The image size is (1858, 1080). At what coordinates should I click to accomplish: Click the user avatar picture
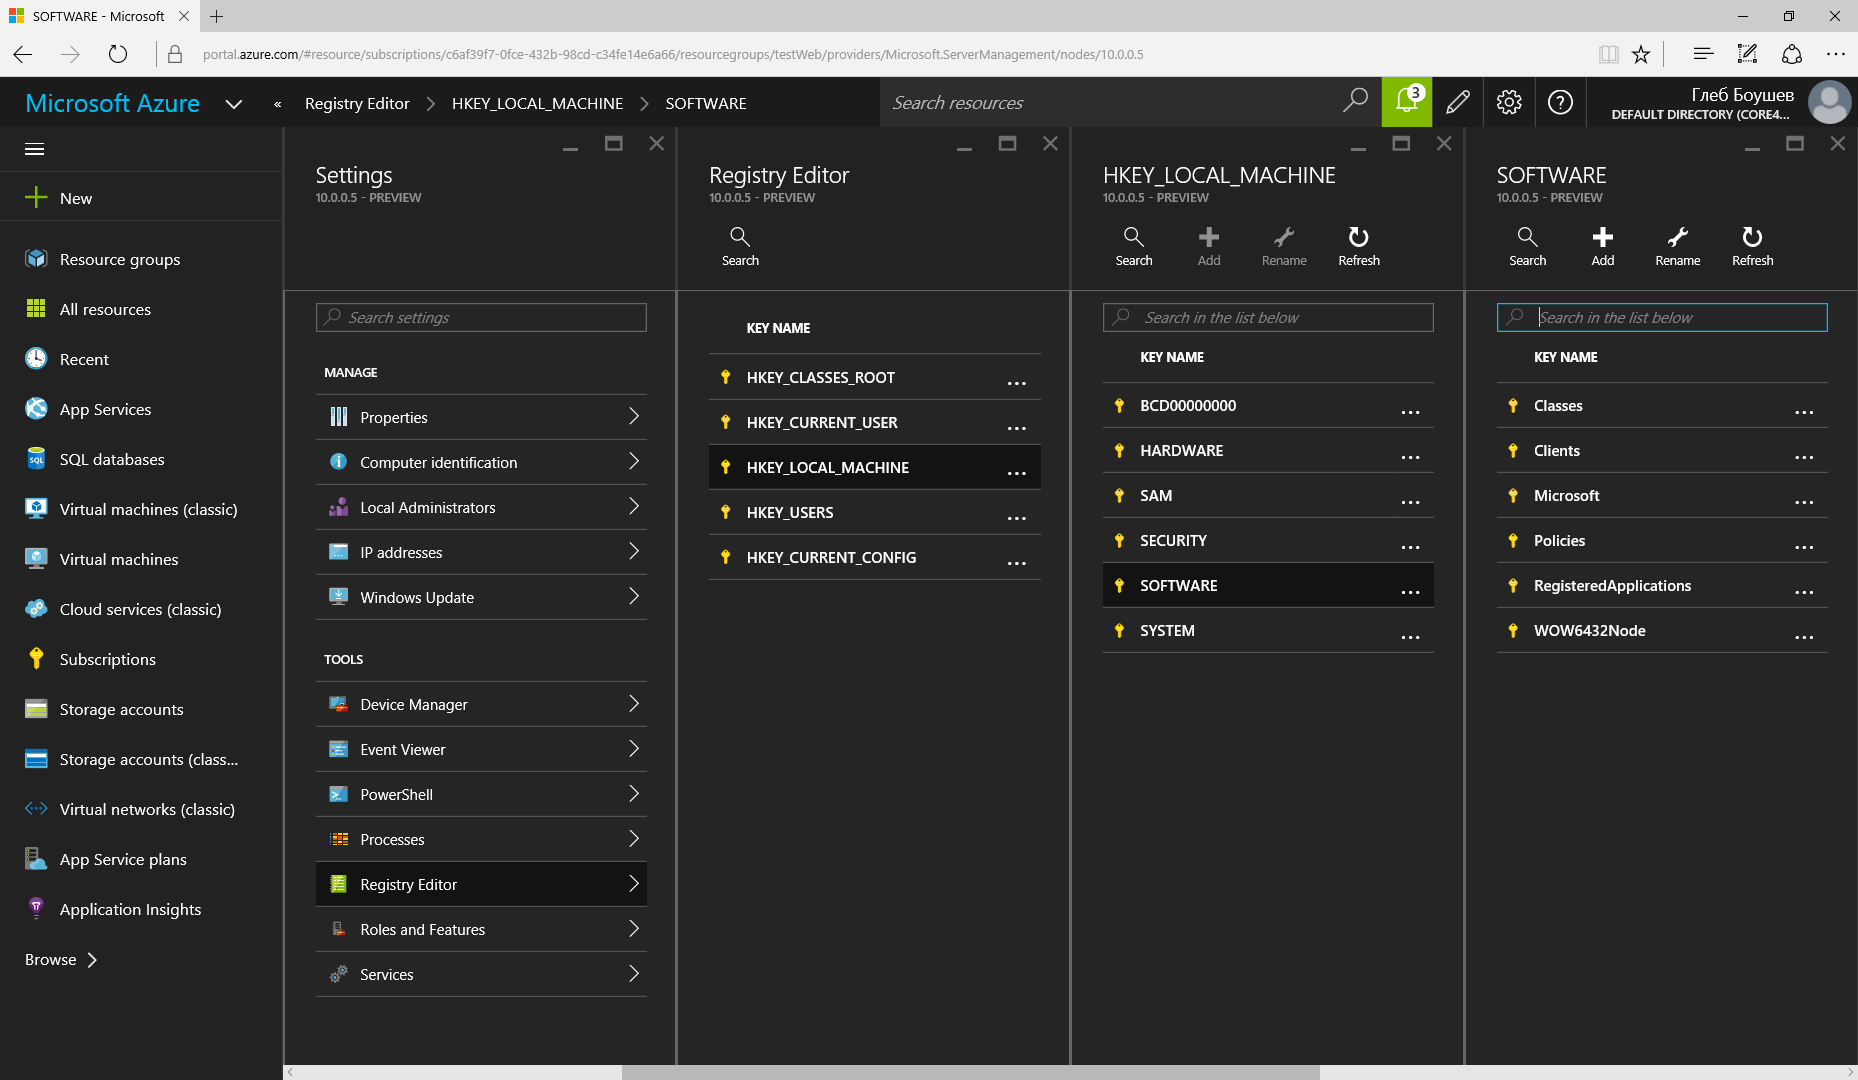(x=1830, y=102)
